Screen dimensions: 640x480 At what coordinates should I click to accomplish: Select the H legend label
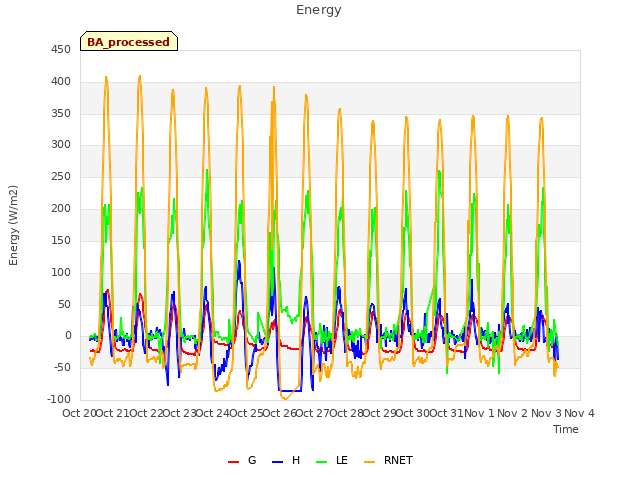click(x=296, y=460)
